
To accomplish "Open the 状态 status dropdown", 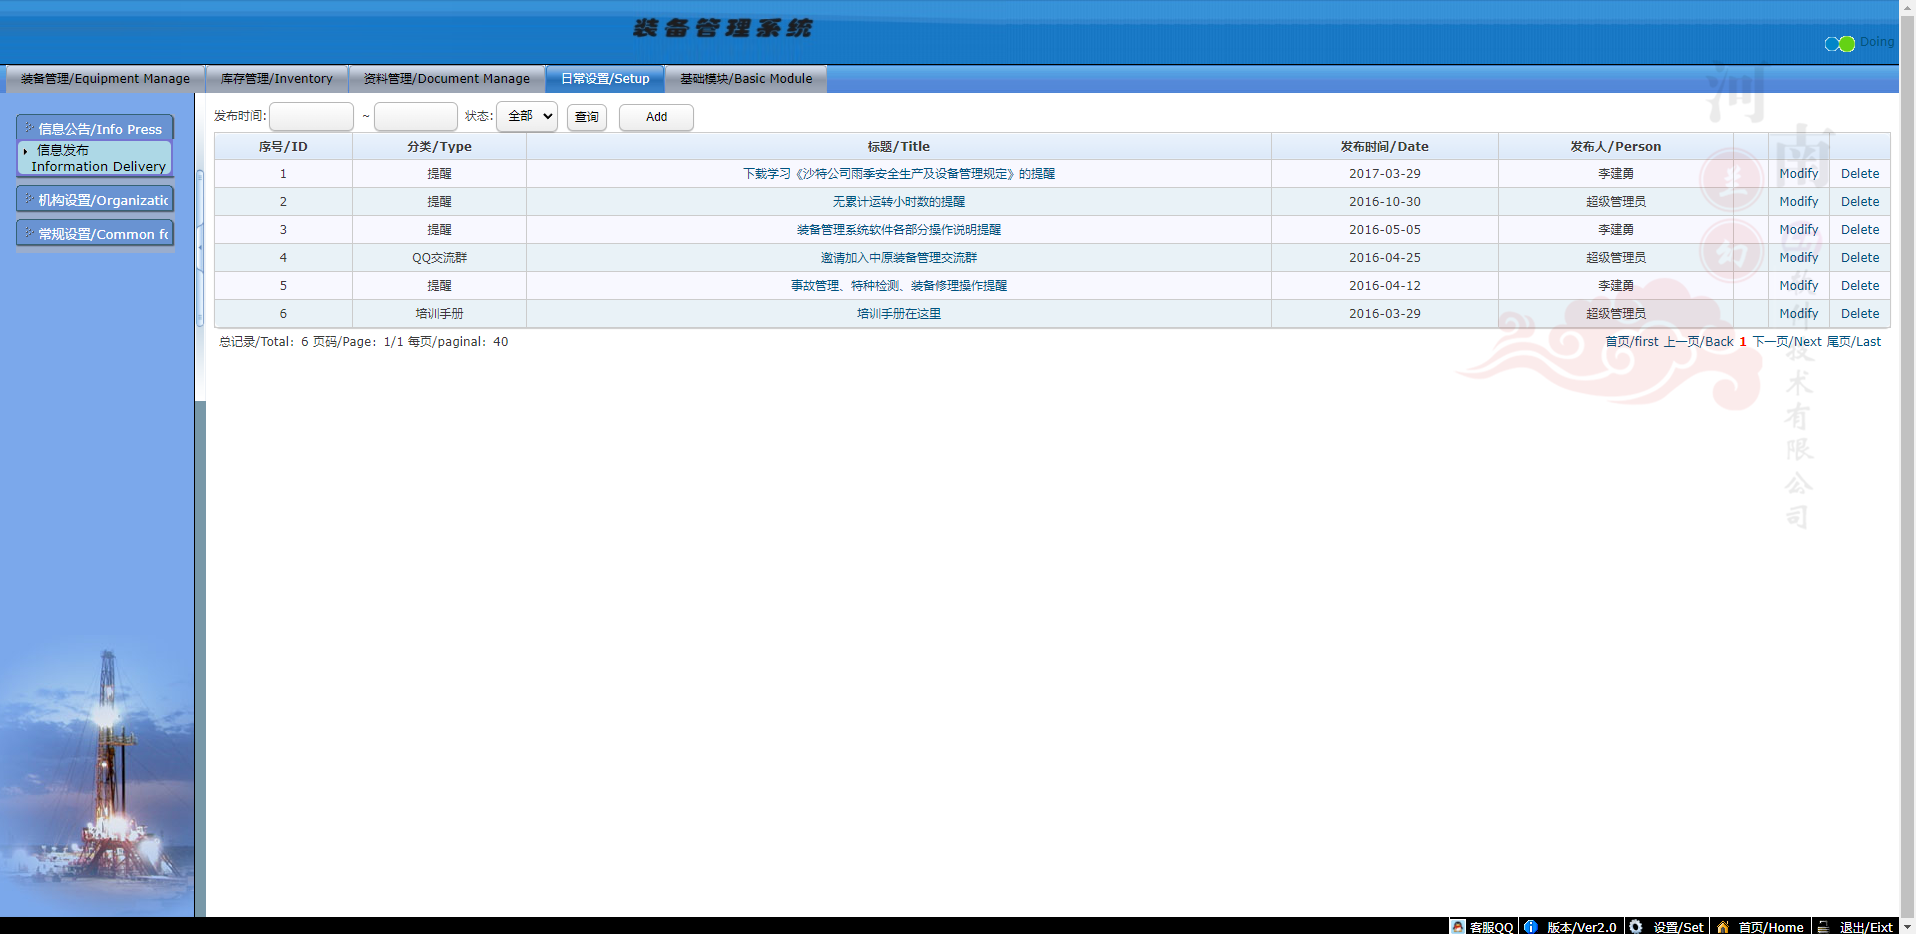I will [x=527, y=116].
